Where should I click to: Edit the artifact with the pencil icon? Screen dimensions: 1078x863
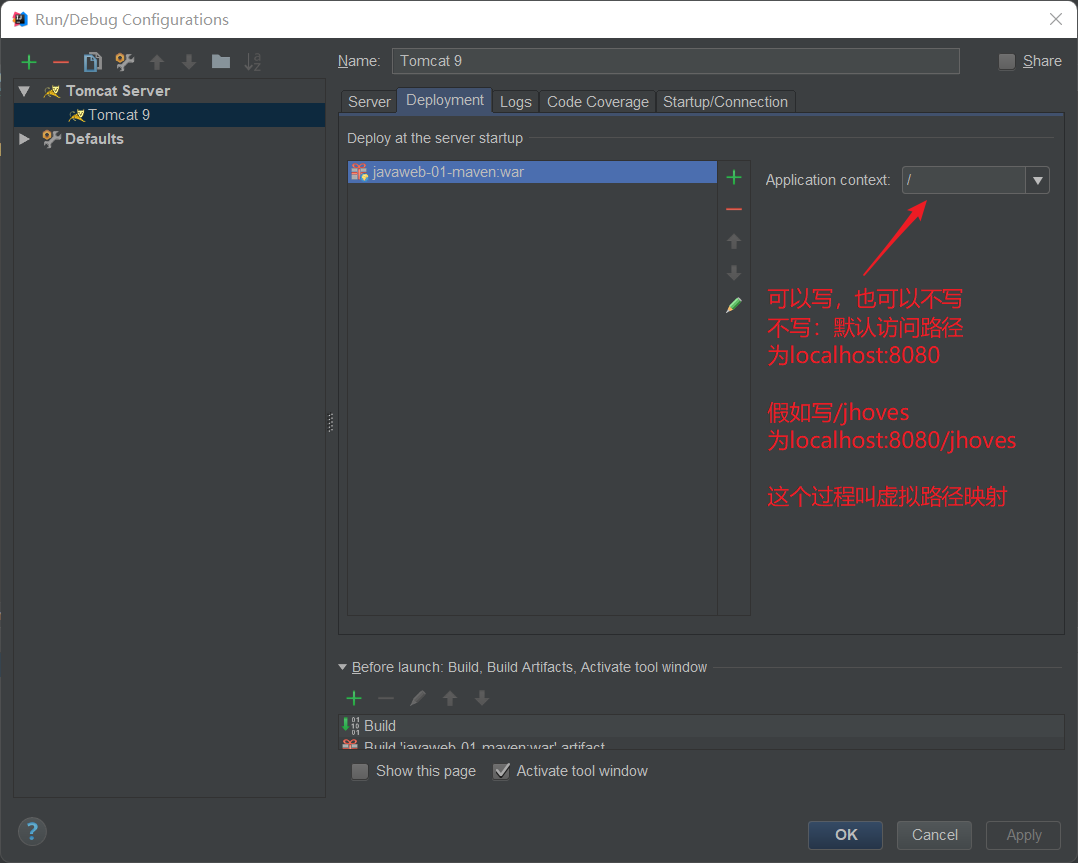pos(734,305)
